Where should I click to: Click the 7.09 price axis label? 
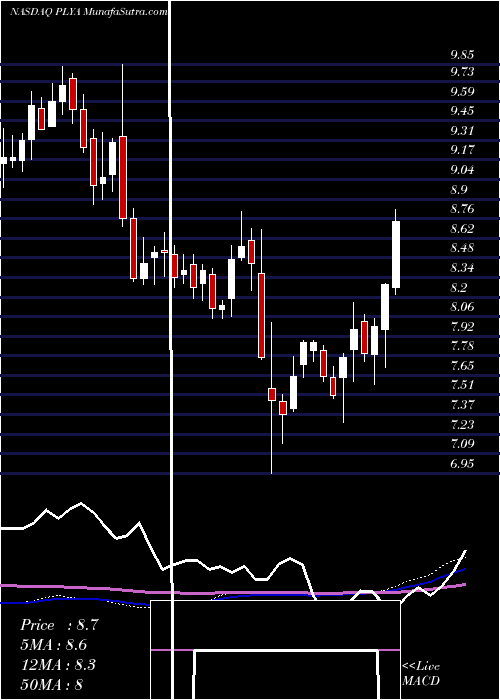462,443
